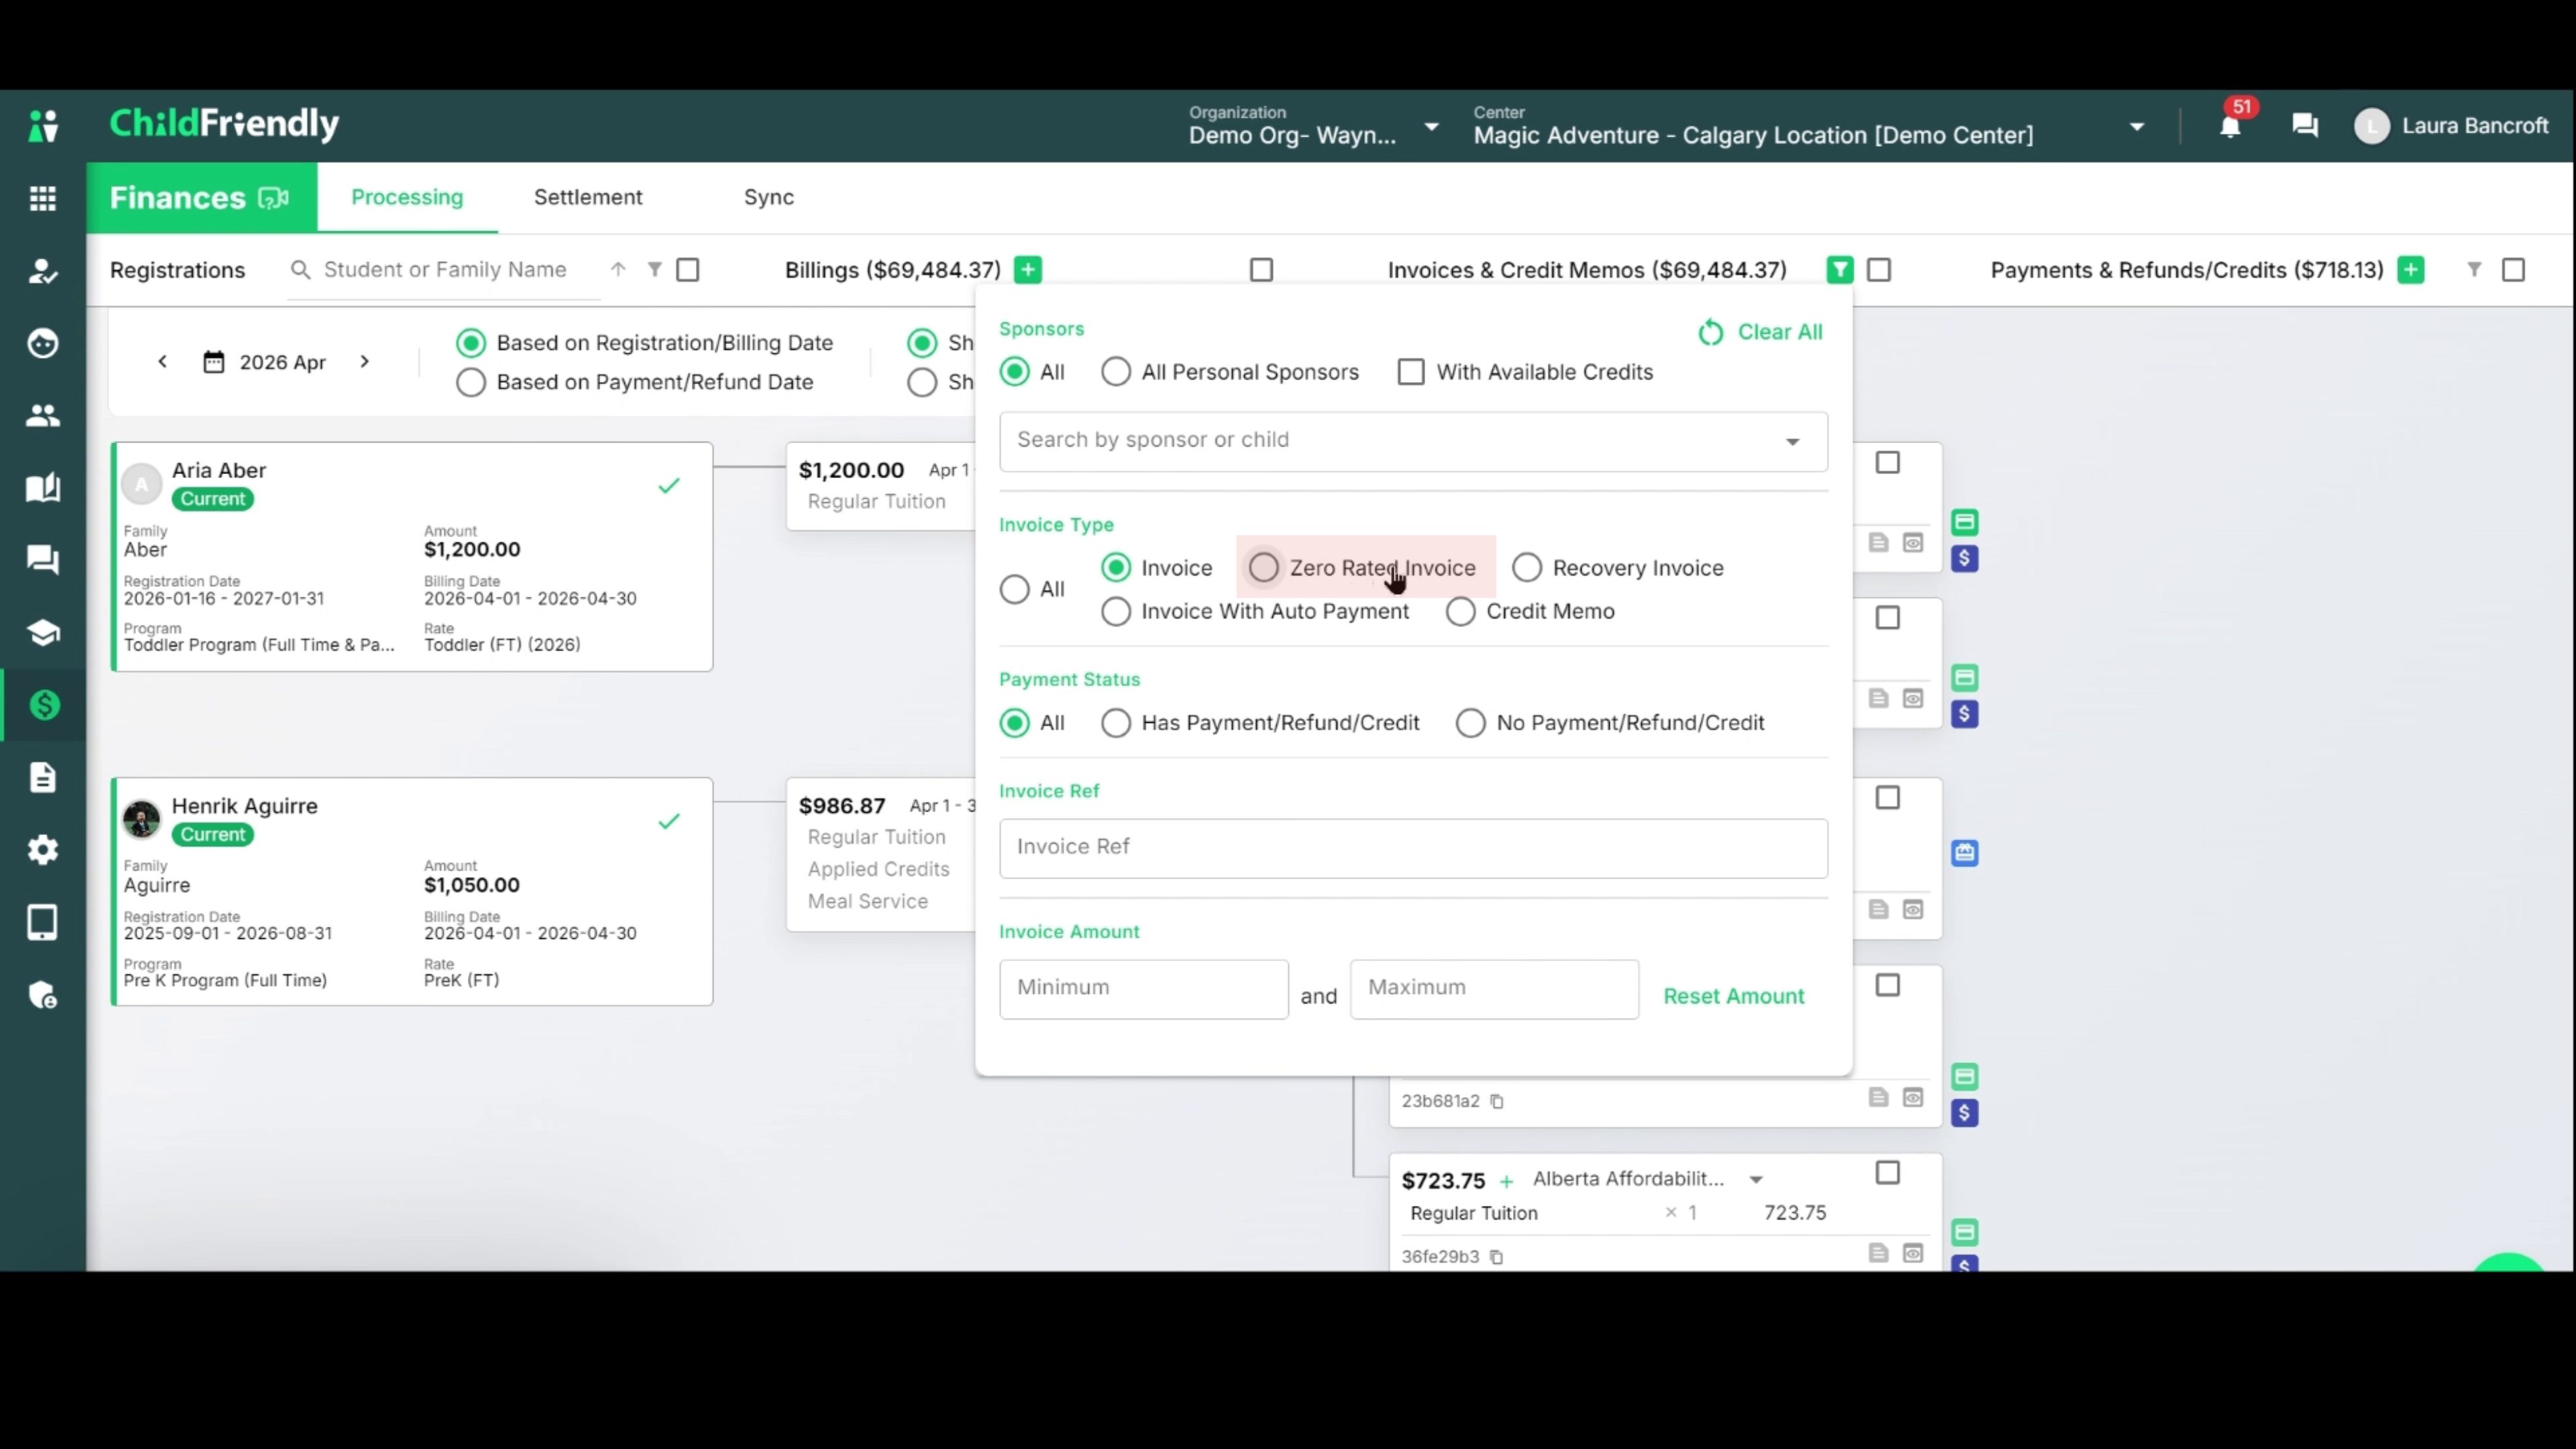Add a new billing with green plus
Viewport: 2576px width, 1449px height.
(x=1028, y=270)
